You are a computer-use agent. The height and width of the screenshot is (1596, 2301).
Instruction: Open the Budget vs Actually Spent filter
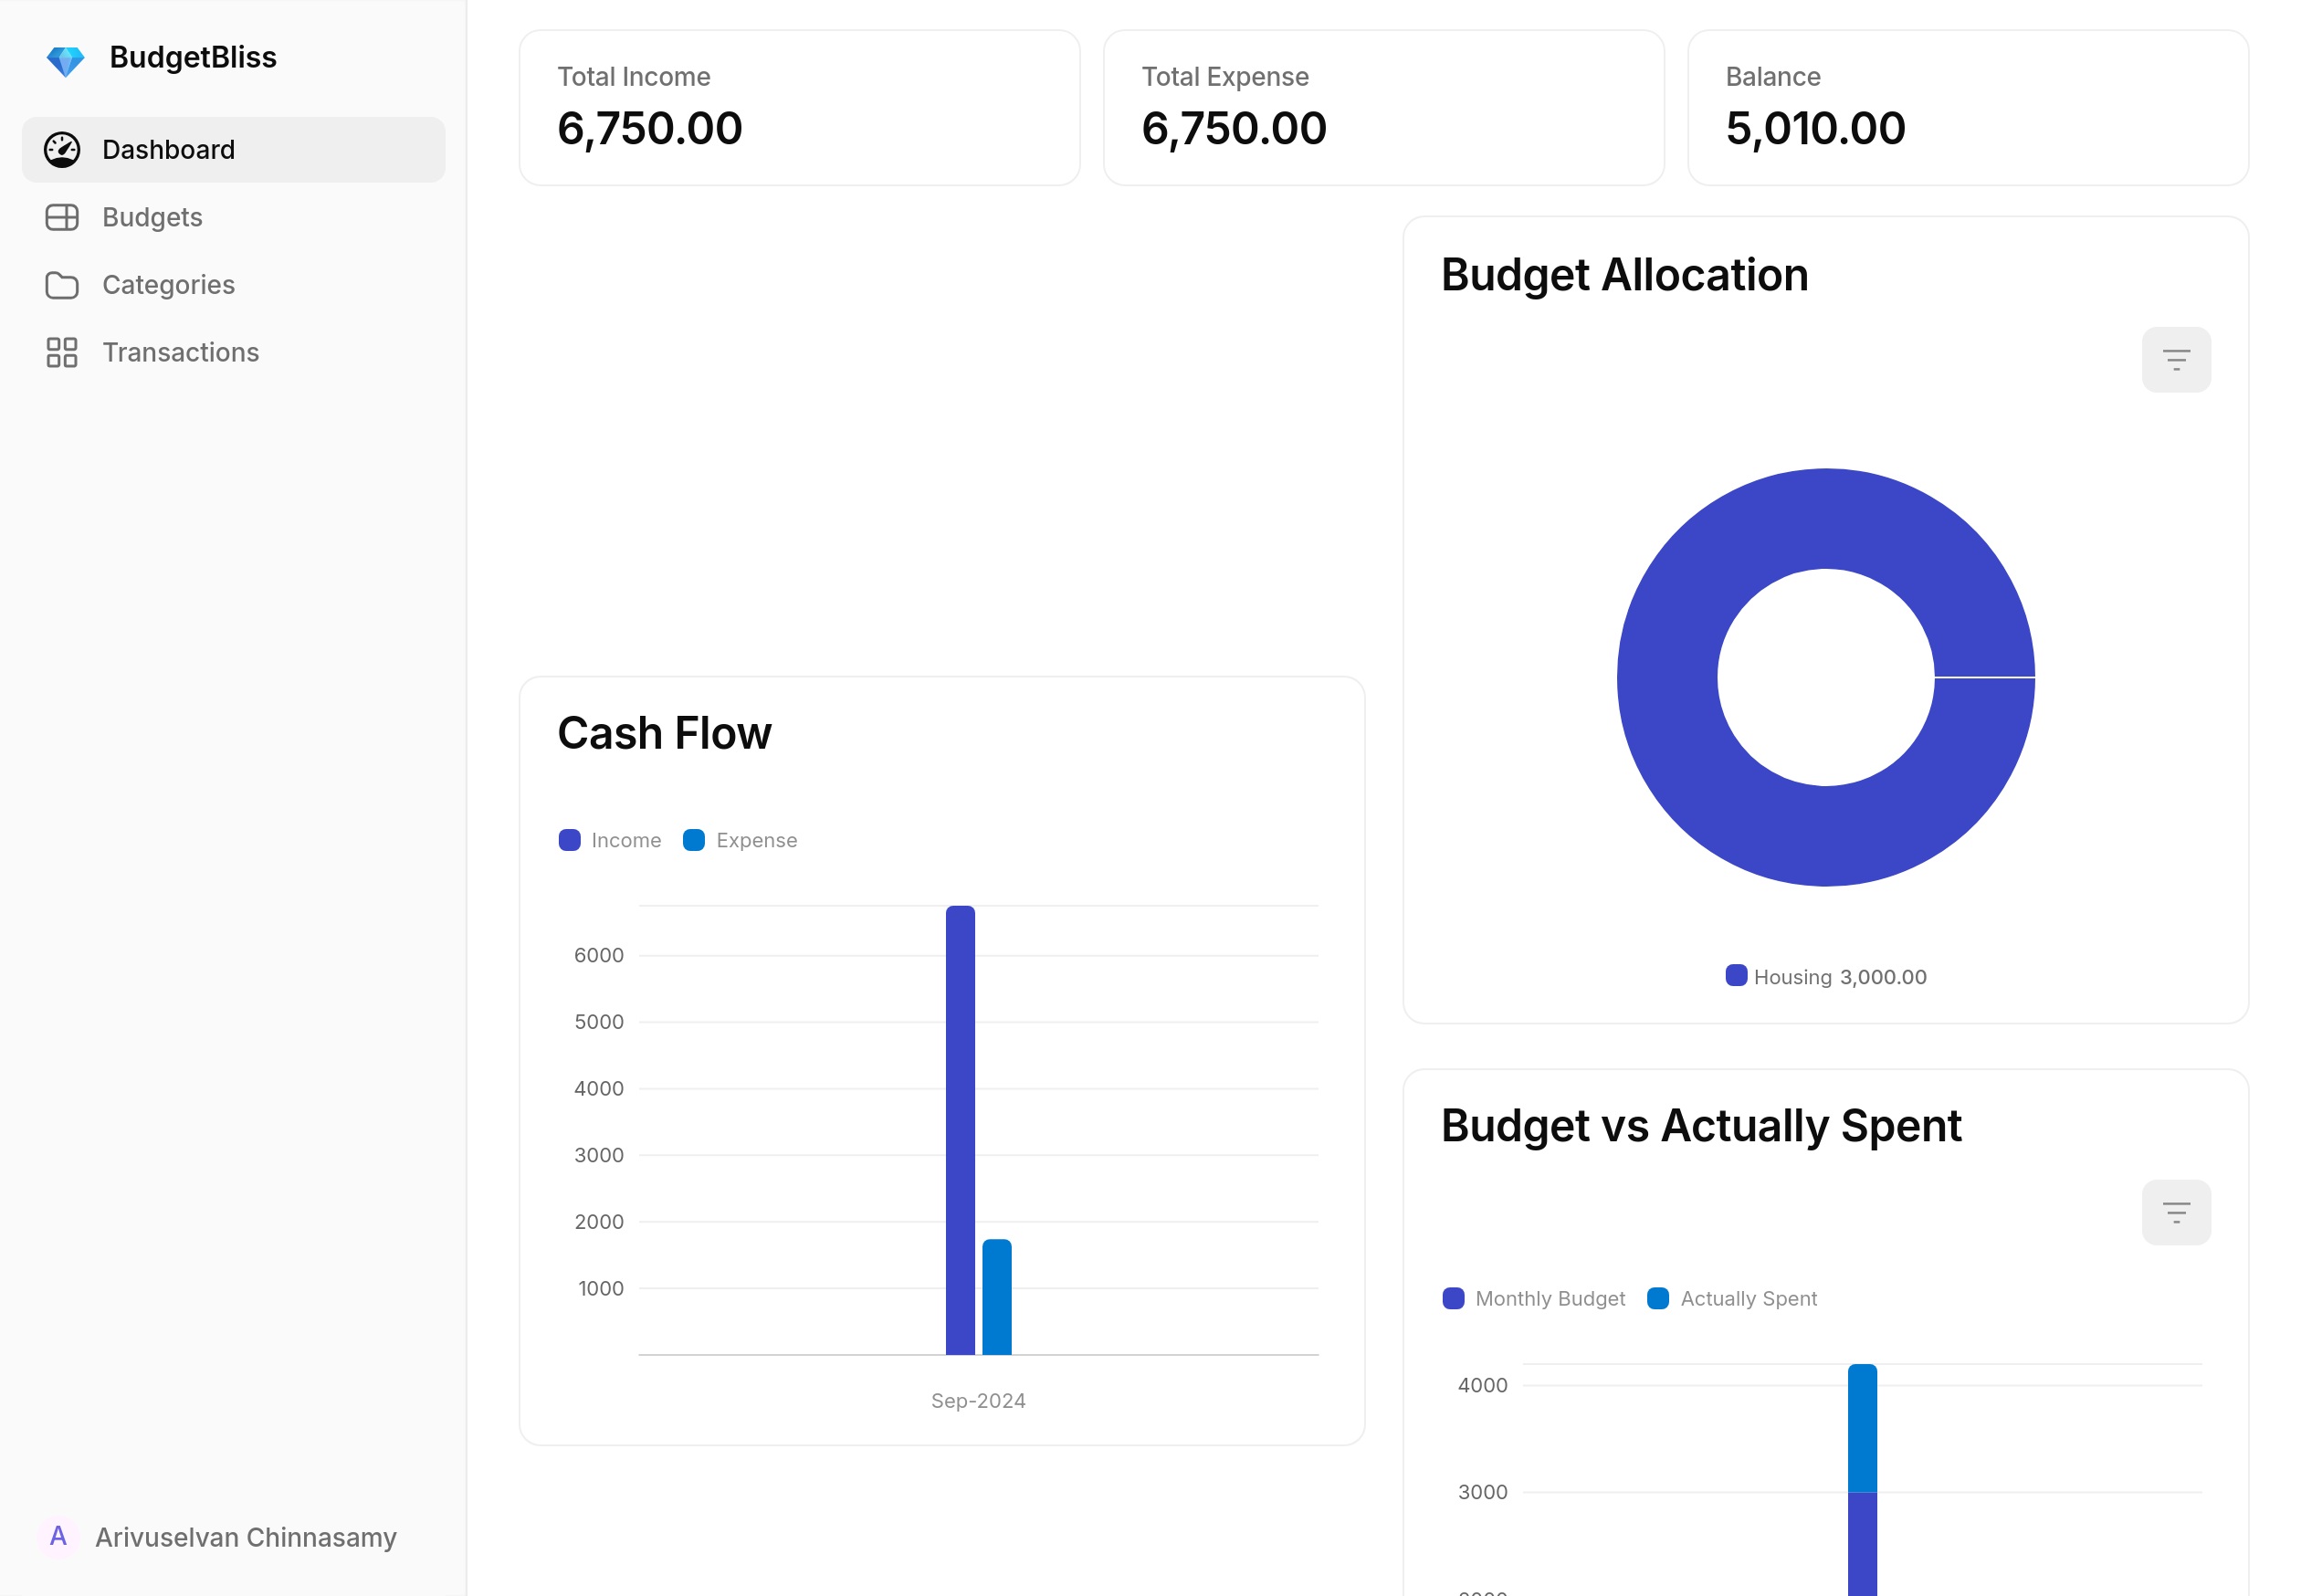[2175, 1212]
